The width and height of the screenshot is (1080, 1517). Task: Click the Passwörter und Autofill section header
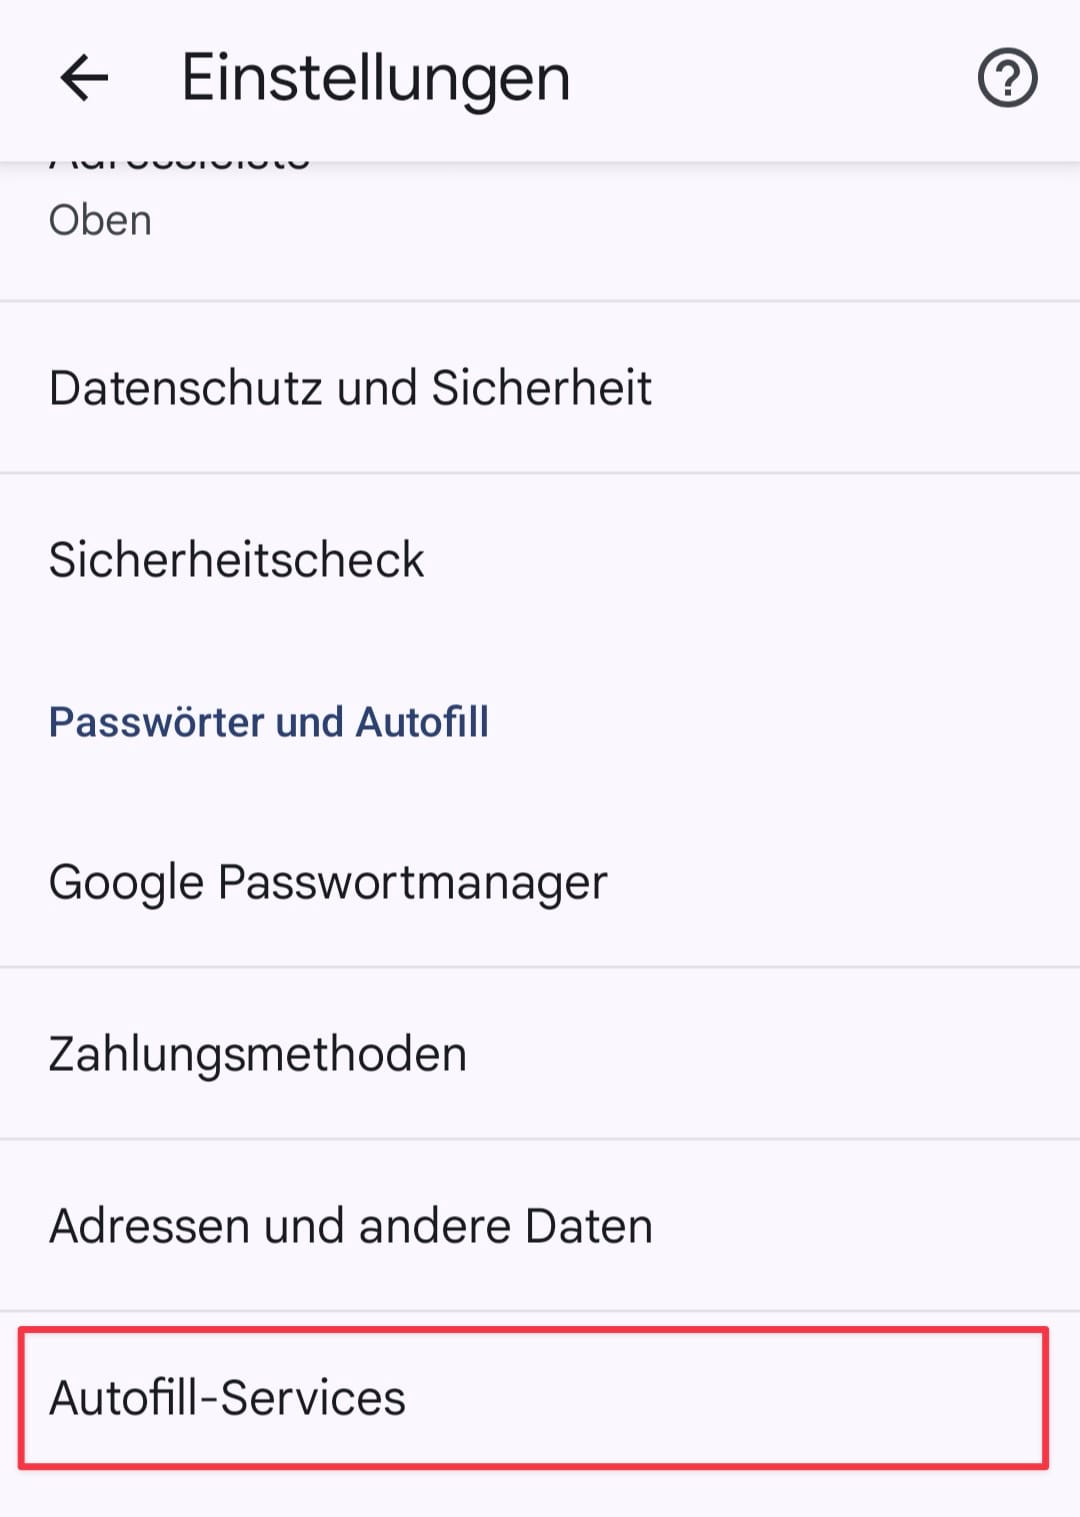point(268,722)
